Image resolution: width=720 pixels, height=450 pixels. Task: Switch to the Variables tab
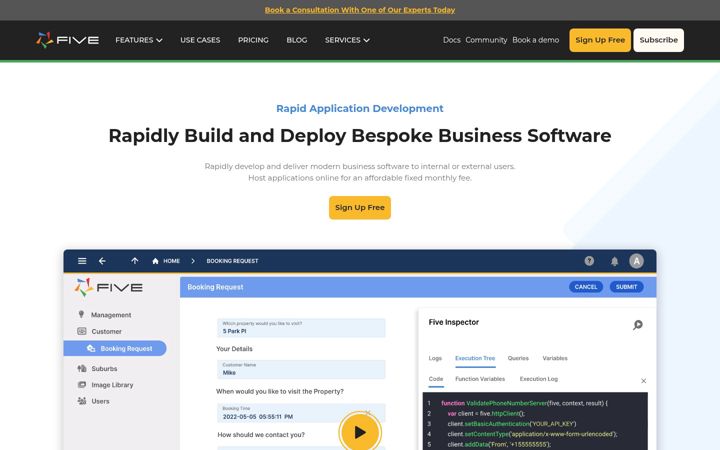point(555,358)
